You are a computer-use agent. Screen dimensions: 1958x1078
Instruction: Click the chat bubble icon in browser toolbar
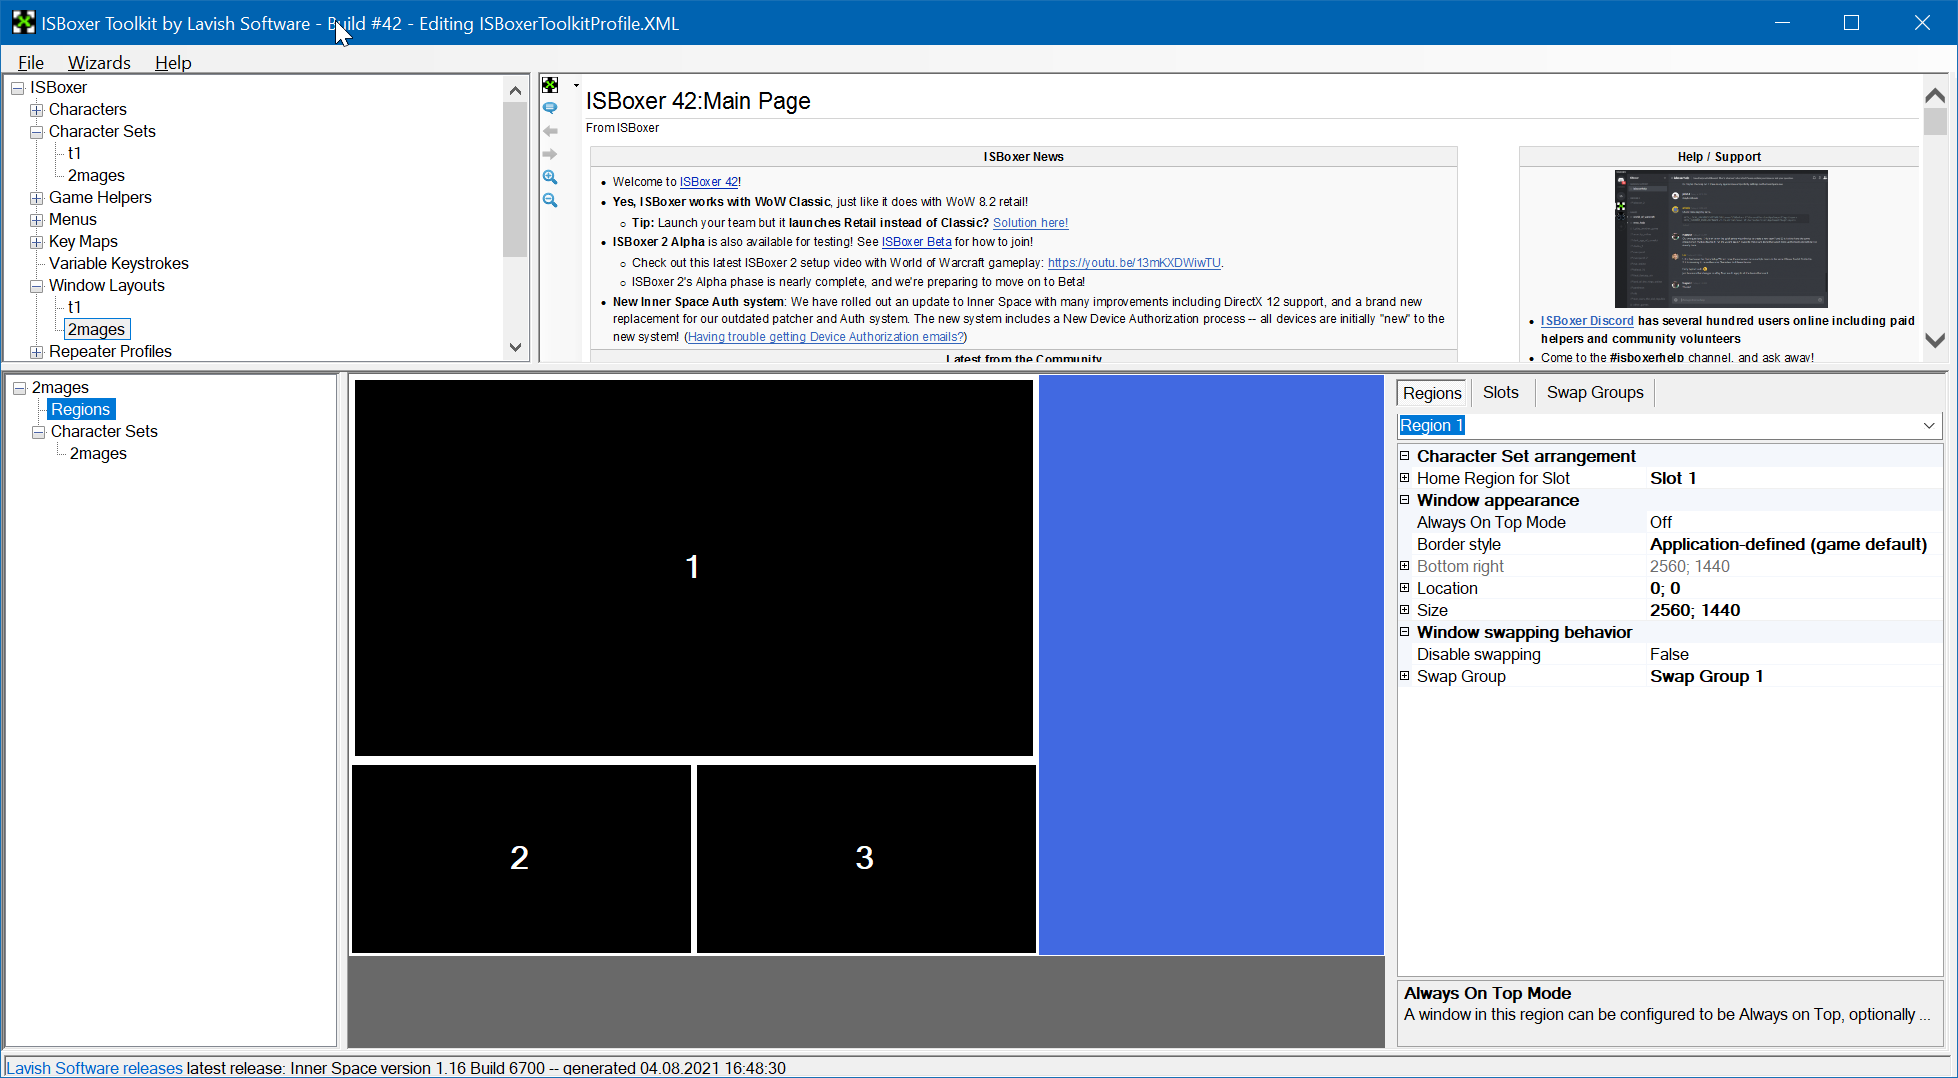coord(550,108)
